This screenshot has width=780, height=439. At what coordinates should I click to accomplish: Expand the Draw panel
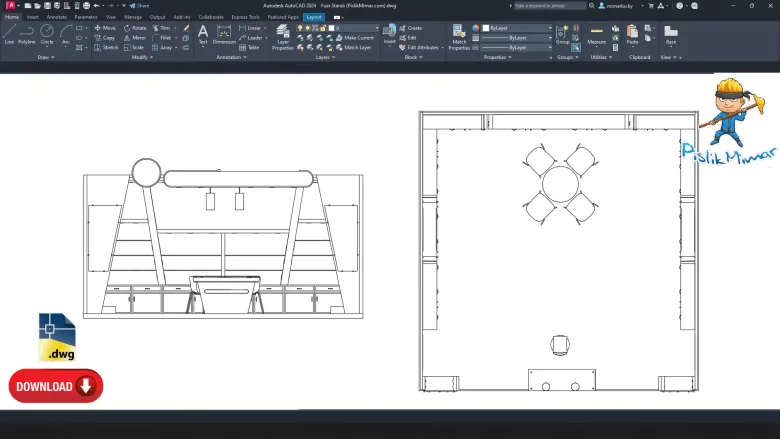click(x=46, y=57)
